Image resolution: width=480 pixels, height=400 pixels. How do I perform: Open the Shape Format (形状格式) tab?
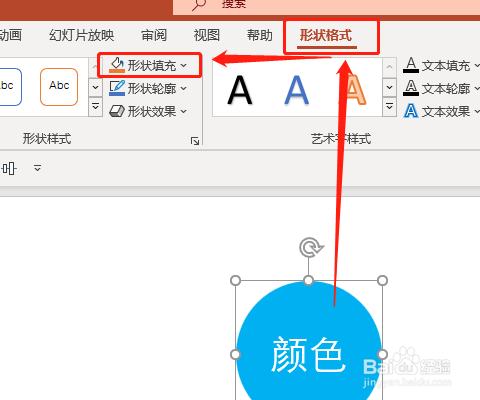click(x=326, y=35)
